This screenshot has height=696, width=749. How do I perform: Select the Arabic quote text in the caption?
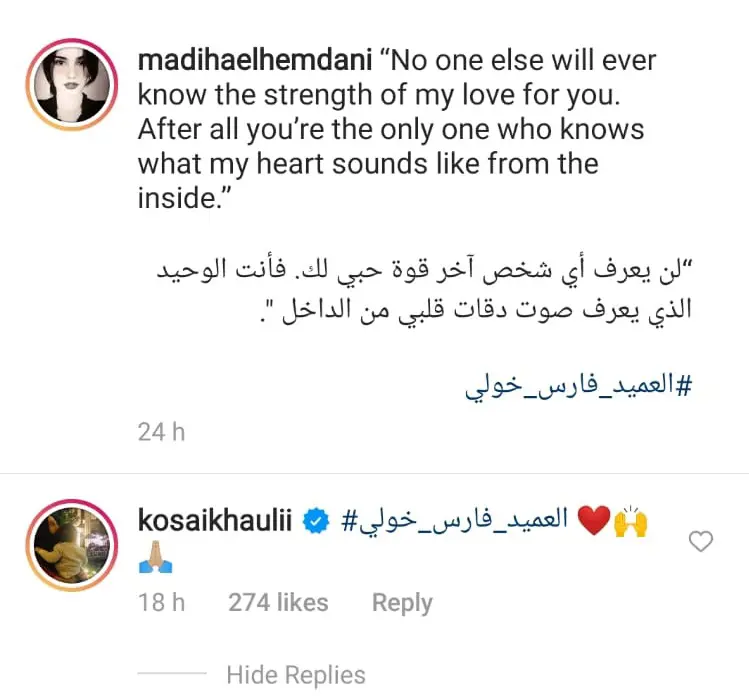pos(424,292)
